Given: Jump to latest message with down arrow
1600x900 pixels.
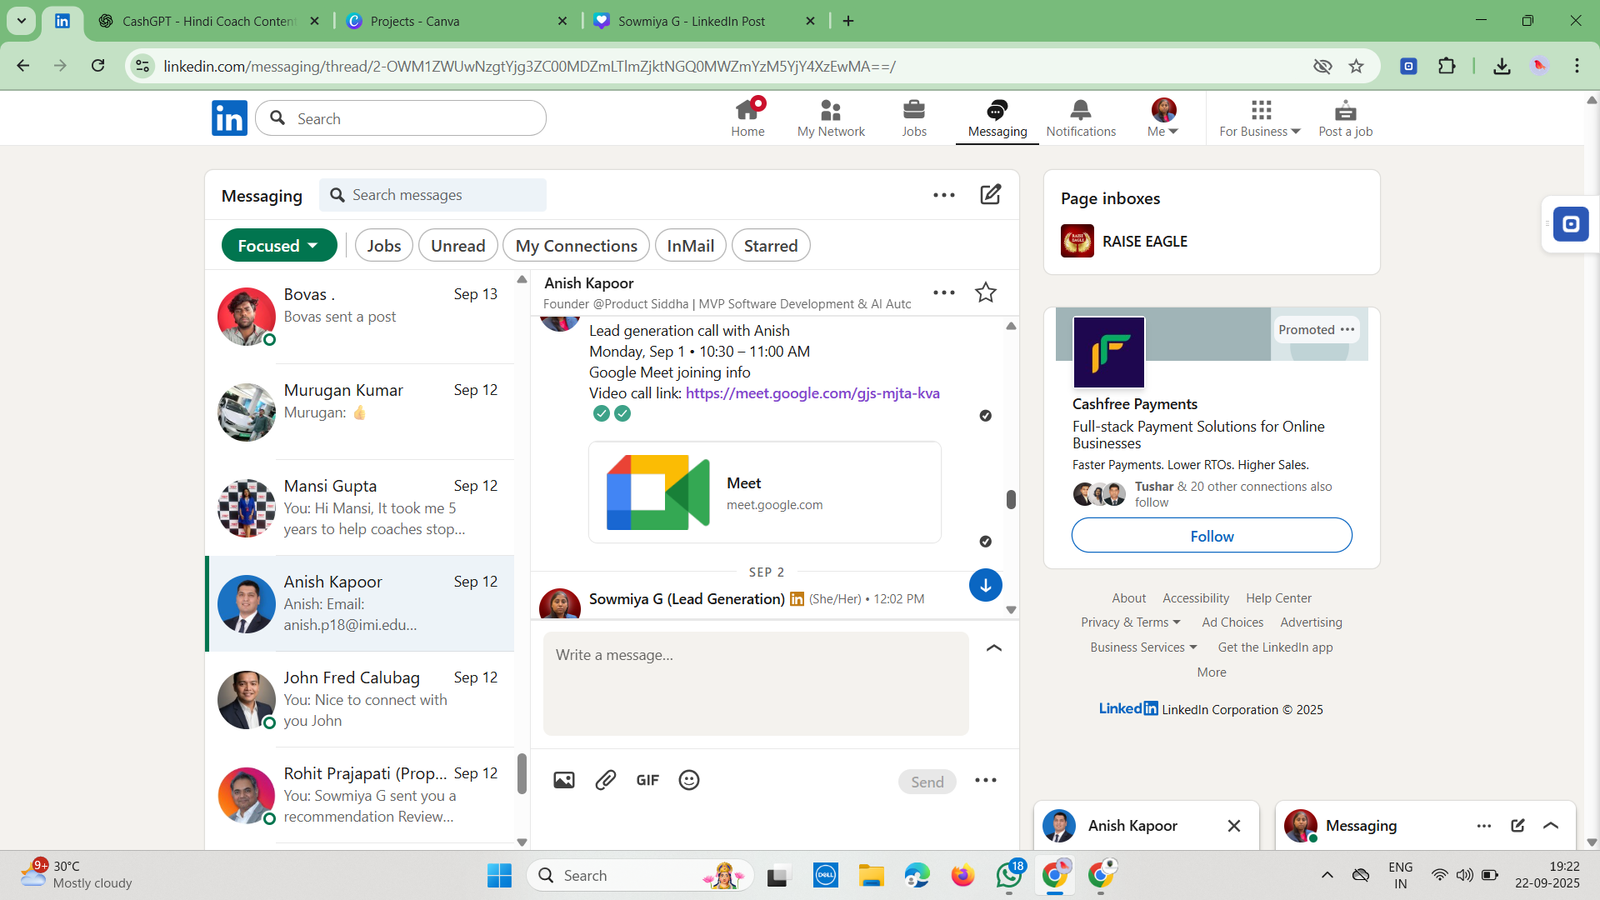Looking at the screenshot, I should click(x=985, y=586).
